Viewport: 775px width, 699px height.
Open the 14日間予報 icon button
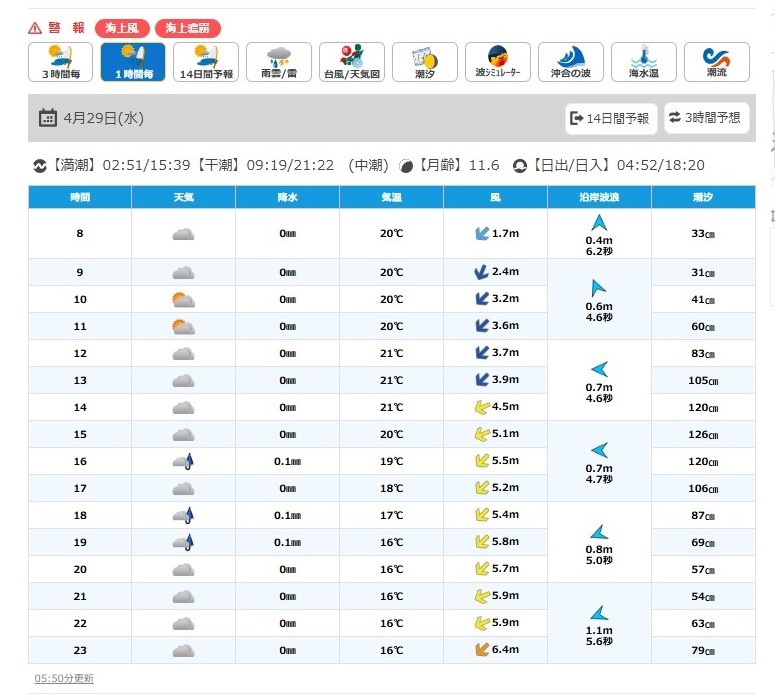coord(206,62)
